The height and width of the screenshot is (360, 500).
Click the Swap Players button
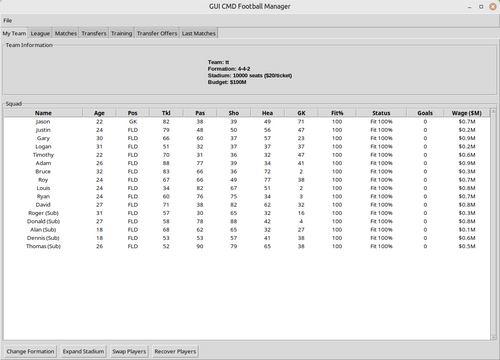pos(129,351)
